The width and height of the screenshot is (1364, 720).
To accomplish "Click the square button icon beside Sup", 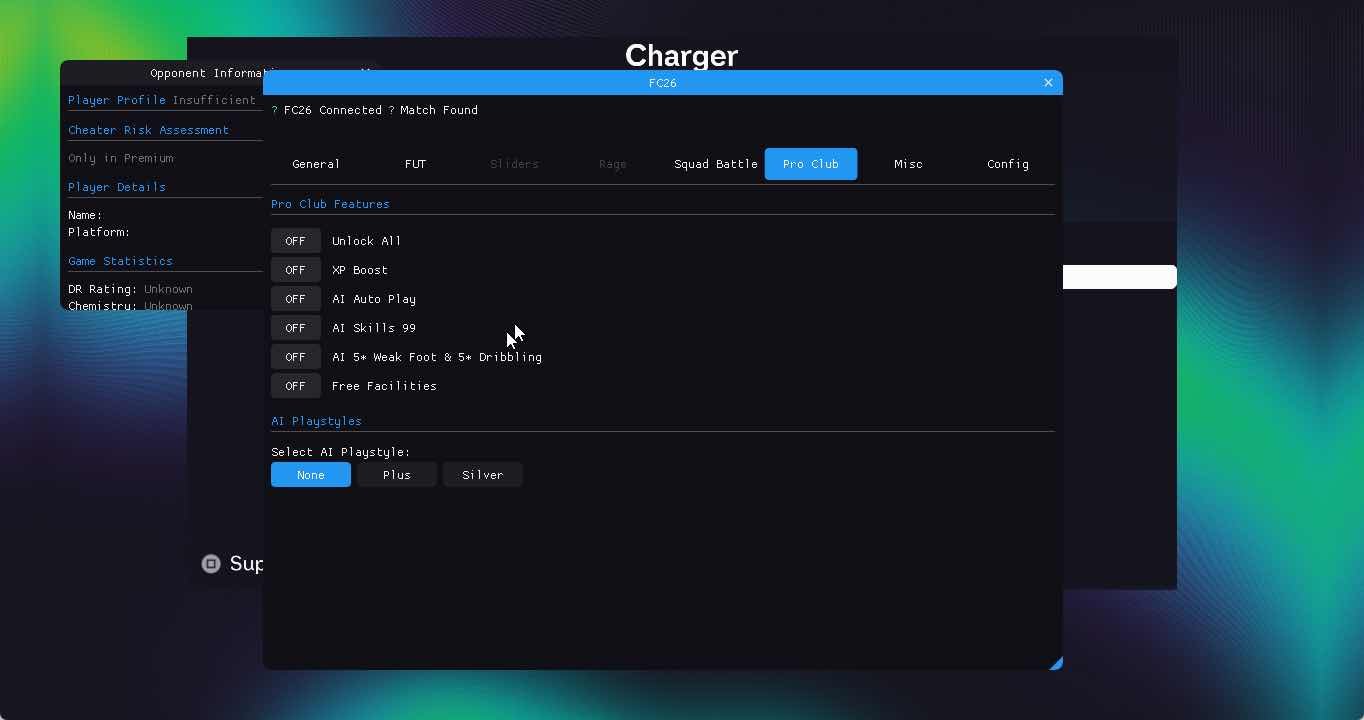I will pos(211,564).
